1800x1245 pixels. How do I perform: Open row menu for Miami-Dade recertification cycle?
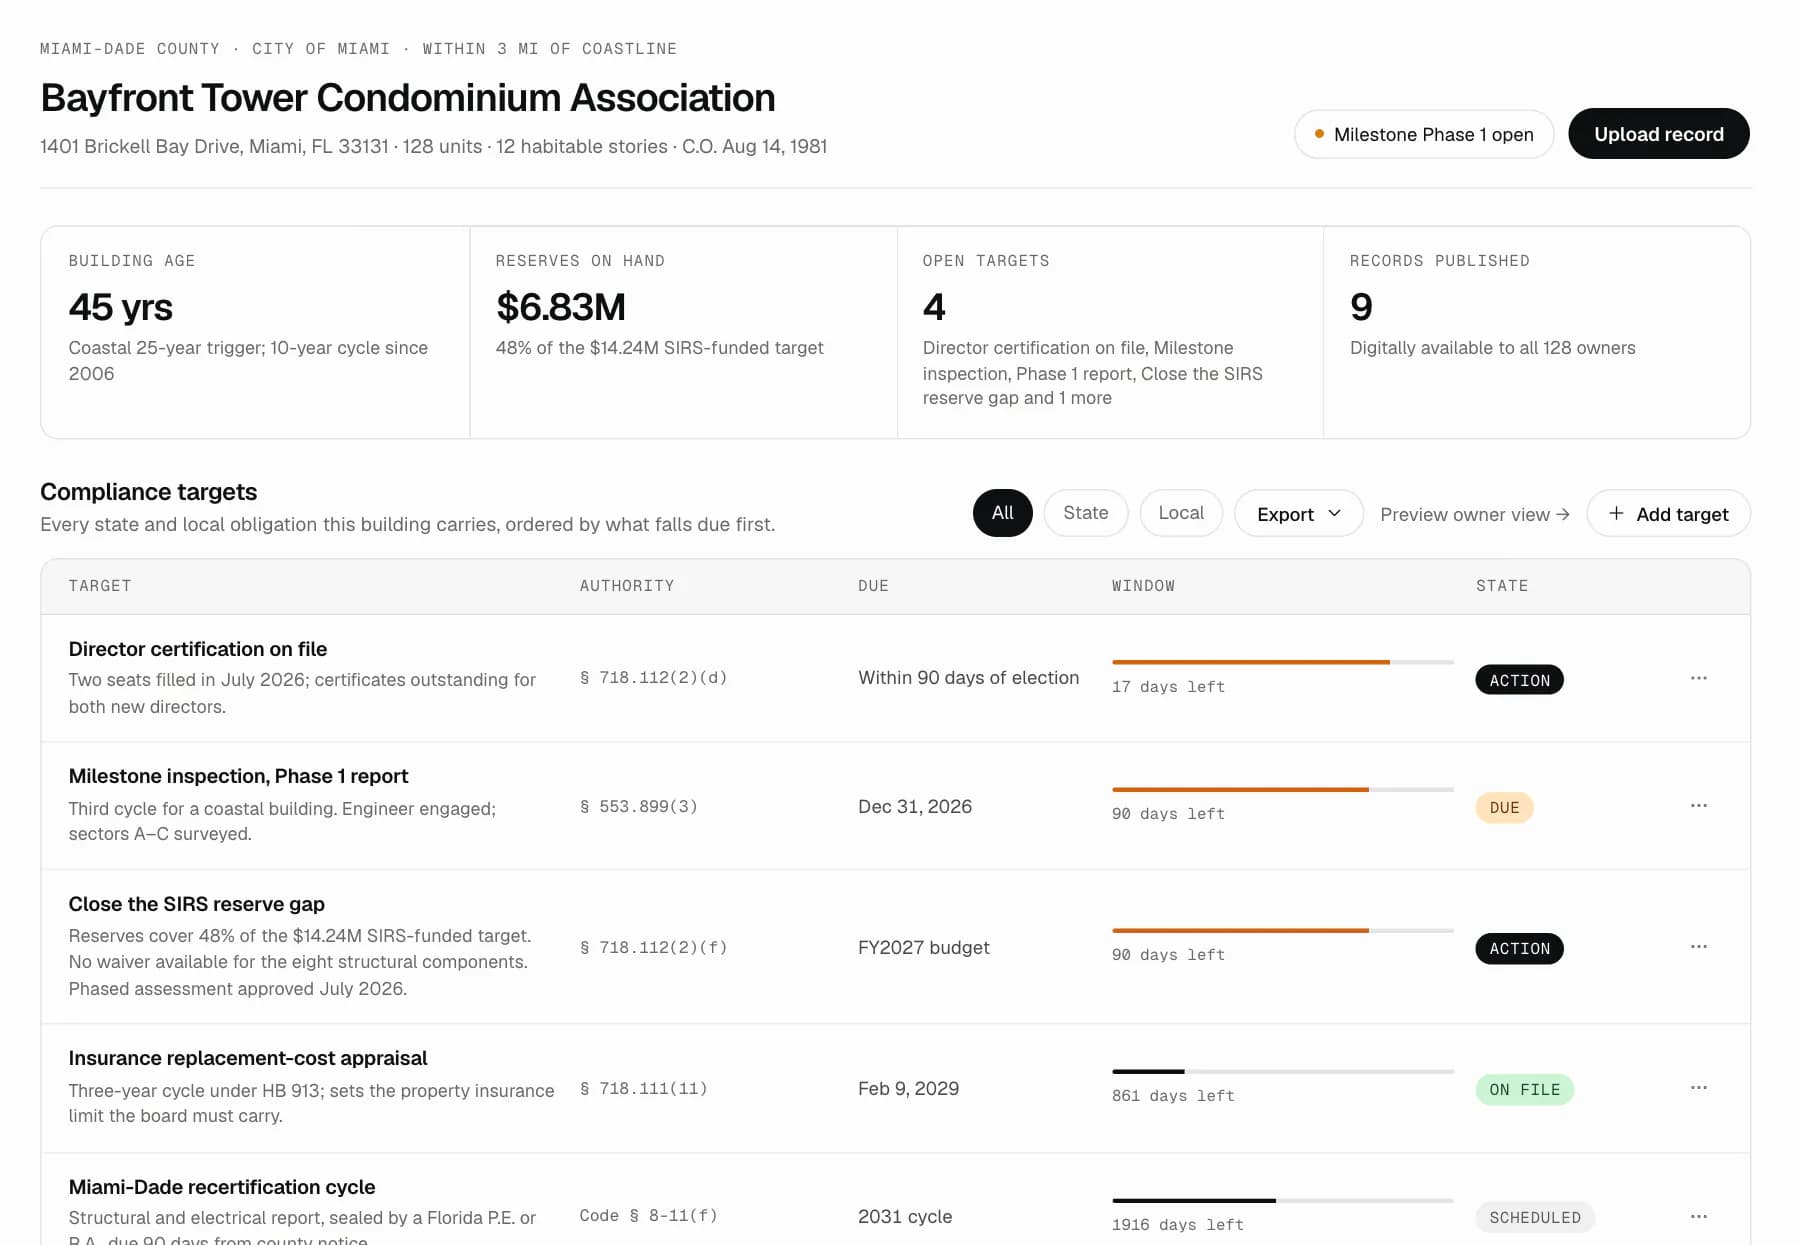click(x=1698, y=1217)
